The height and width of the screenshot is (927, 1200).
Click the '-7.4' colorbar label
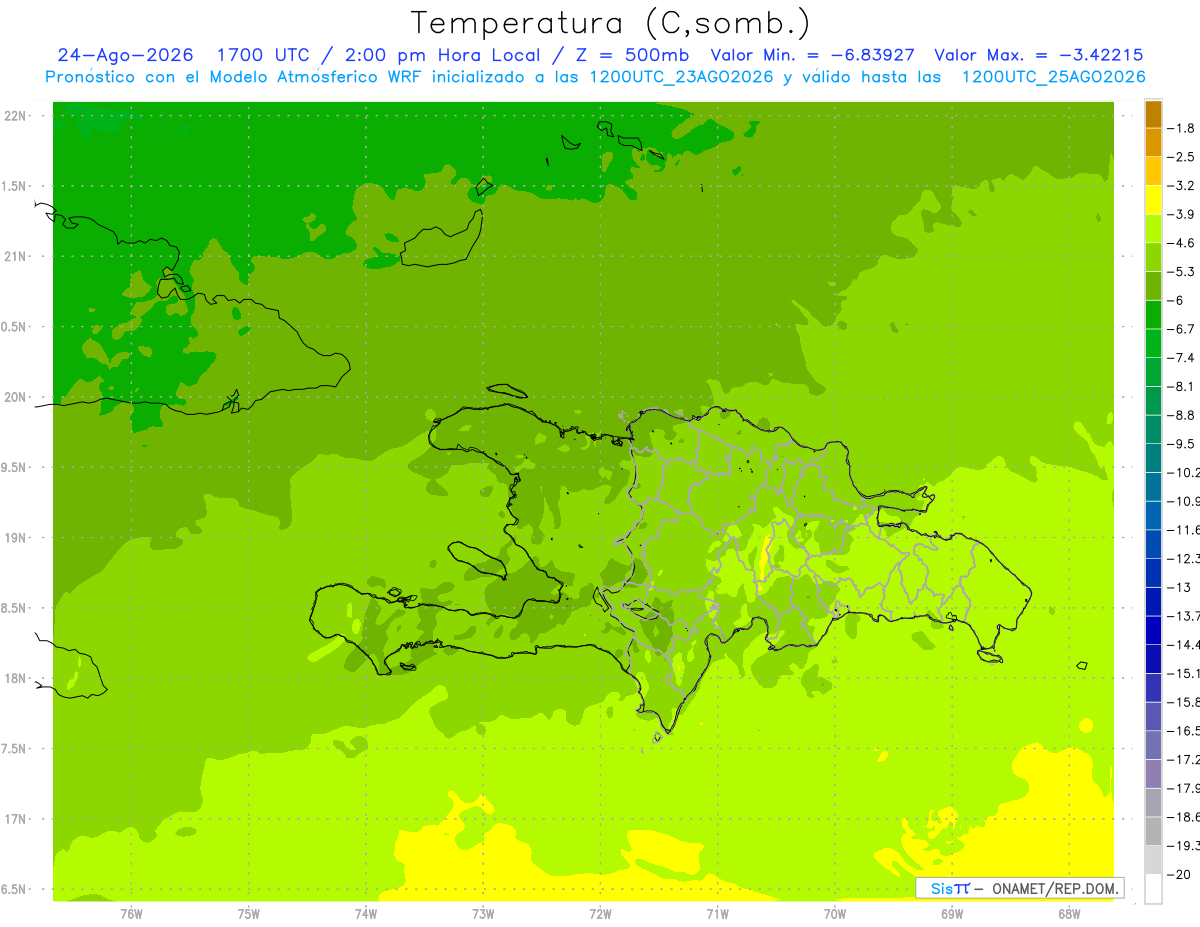click(x=1181, y=358)
